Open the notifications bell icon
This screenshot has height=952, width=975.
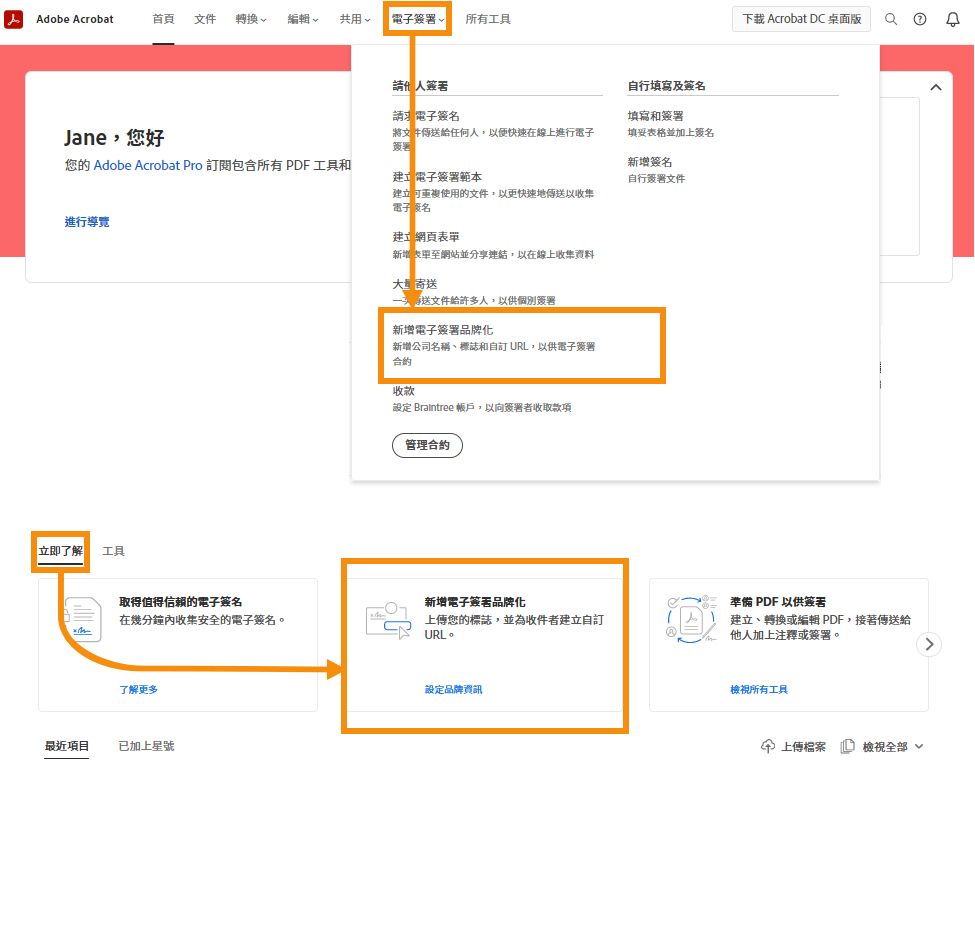tap(953, 19)
